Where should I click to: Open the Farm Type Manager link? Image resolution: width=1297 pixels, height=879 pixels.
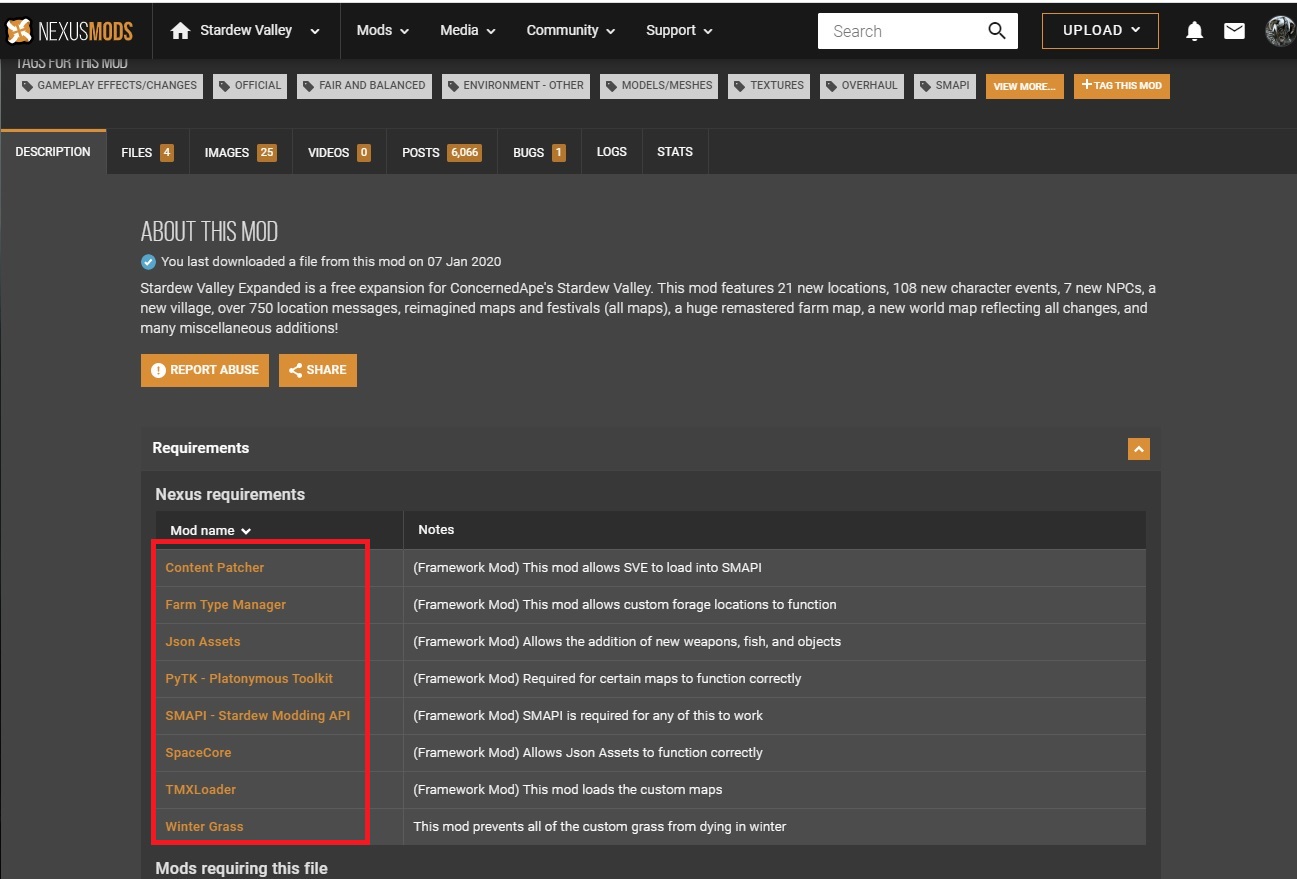coord(226,605)
